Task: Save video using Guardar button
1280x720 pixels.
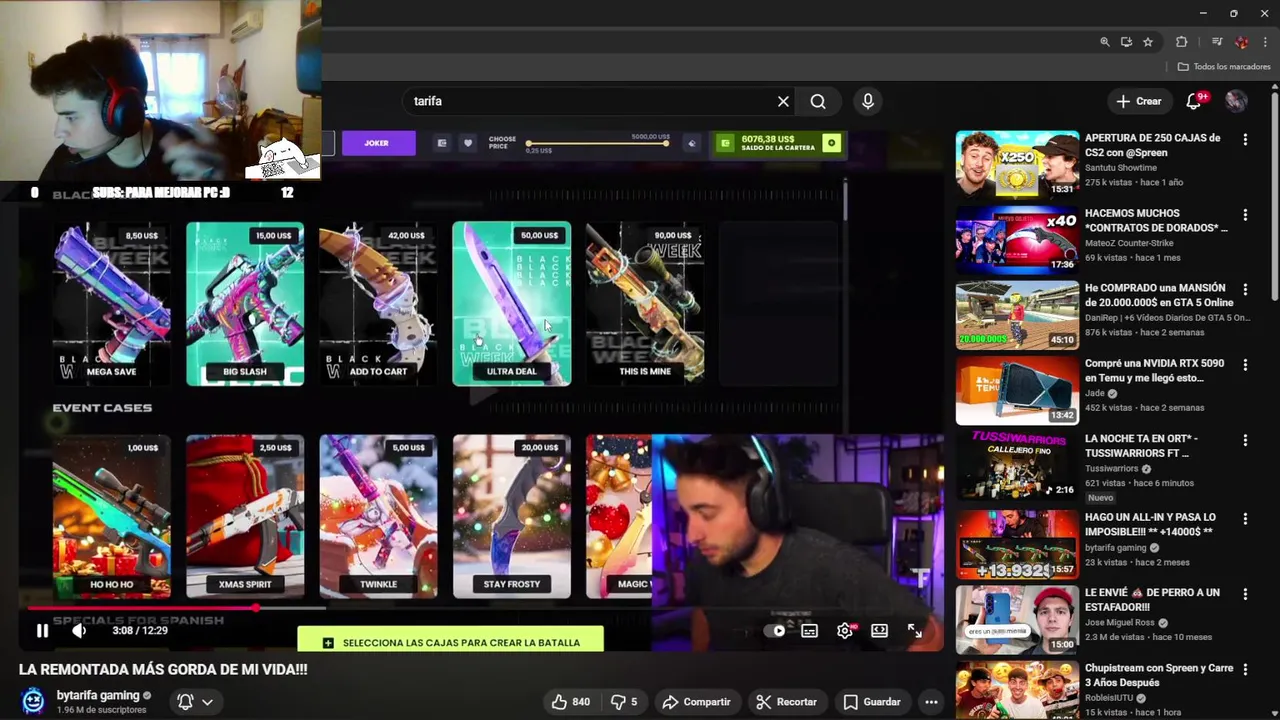Action: pyautogui.click(x=872, y=702)
